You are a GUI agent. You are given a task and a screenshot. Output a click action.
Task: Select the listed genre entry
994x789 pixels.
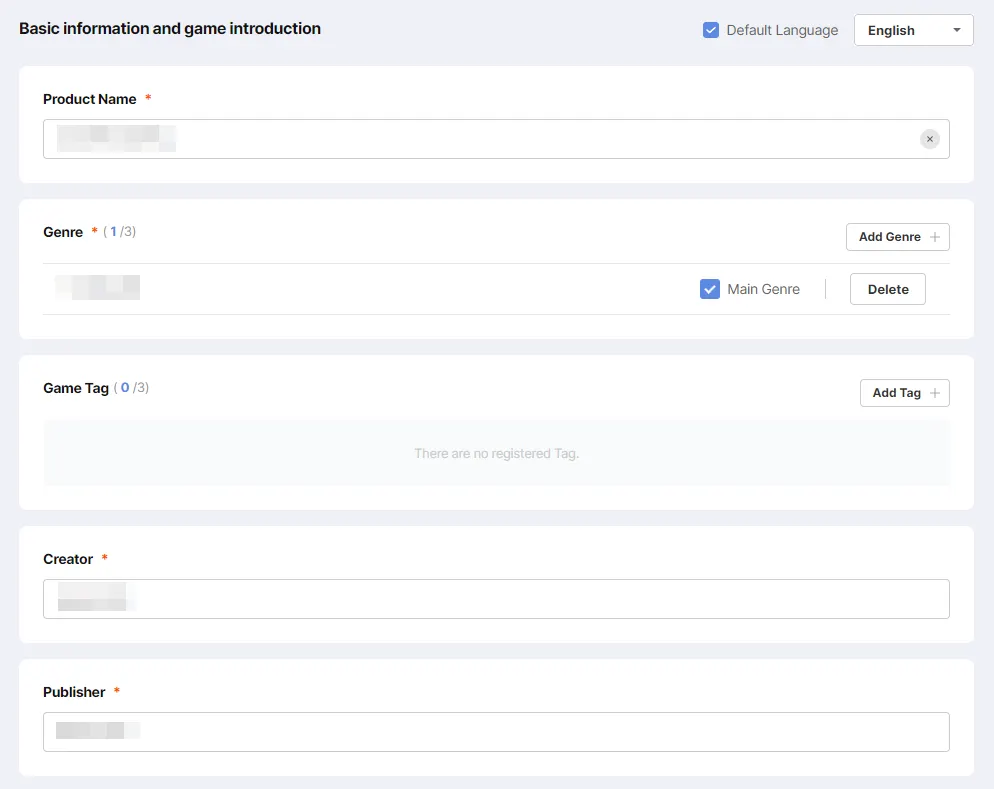tap(97, 288)
